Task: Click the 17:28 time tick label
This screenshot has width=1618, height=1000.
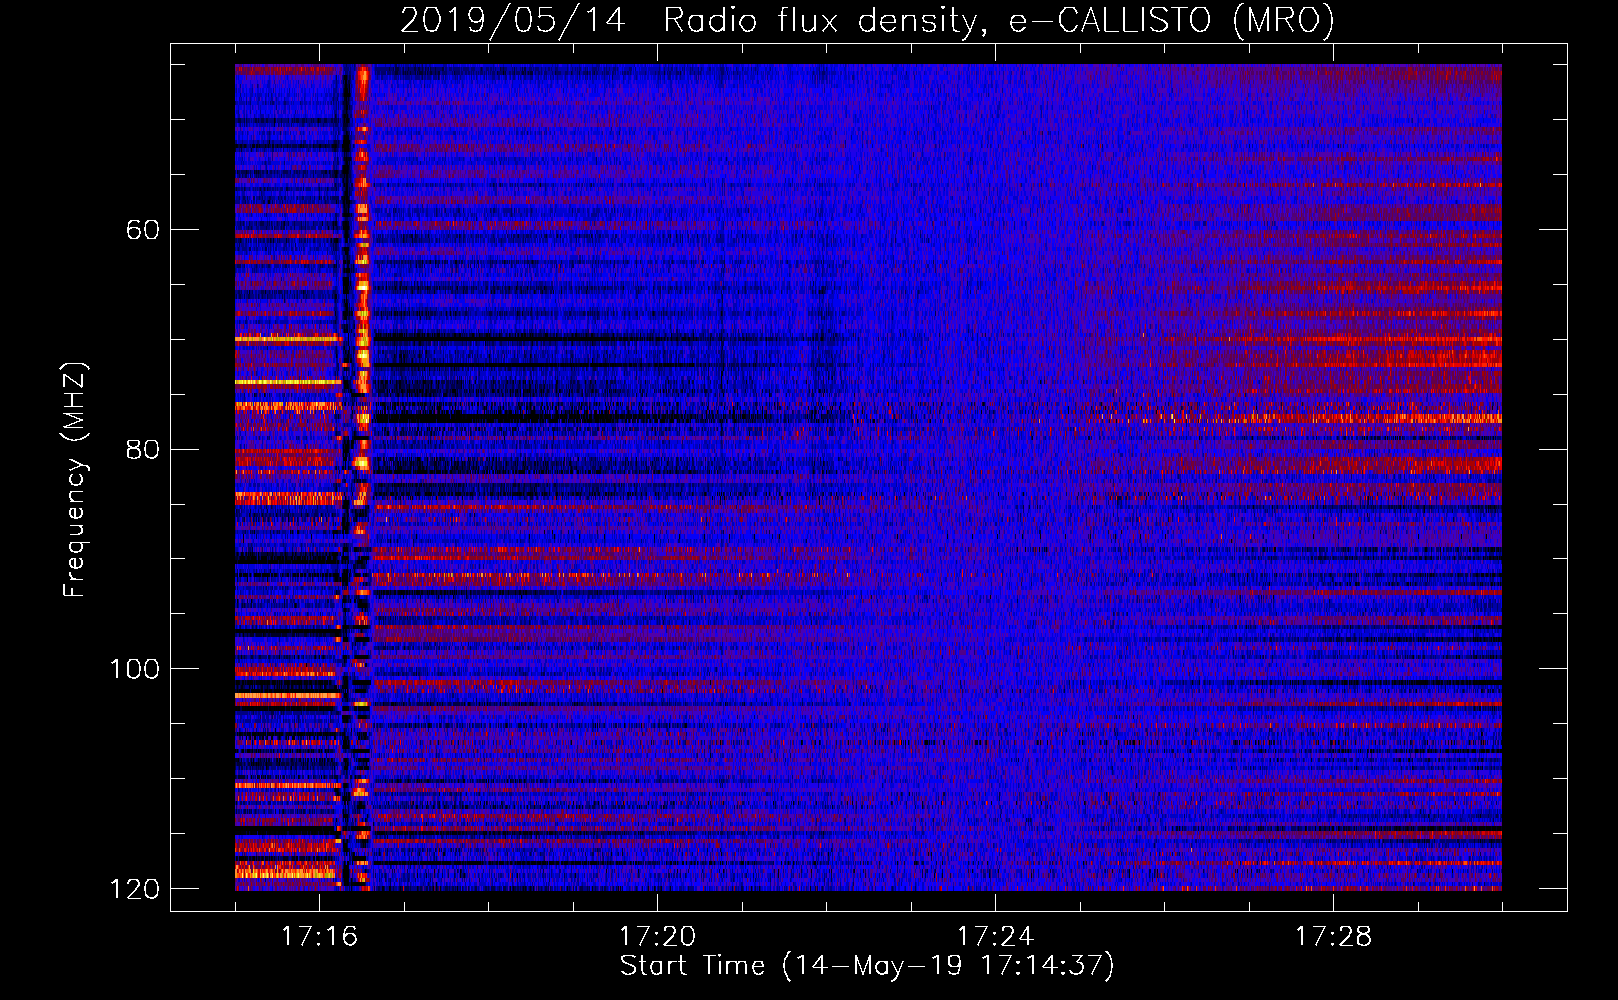Action: (1333, 937)
